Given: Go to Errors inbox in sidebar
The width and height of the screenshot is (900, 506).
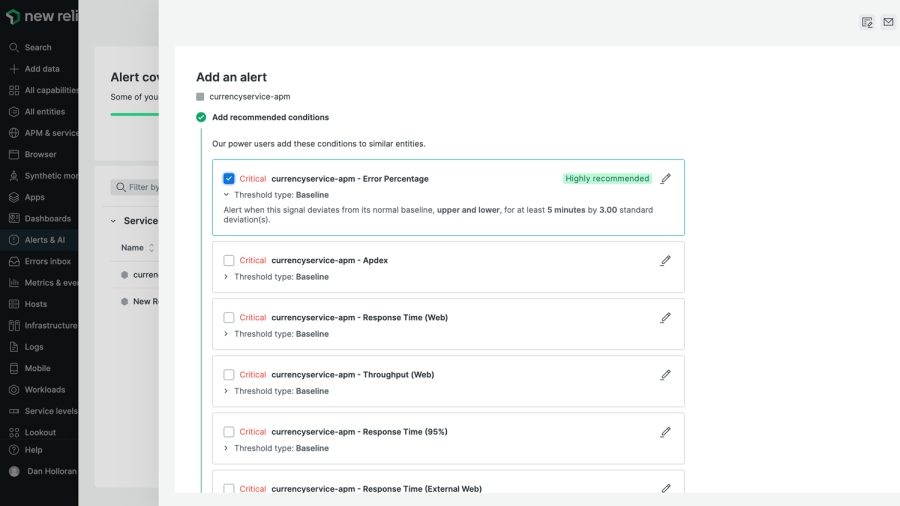Looking at the screenshot, I should click(47, 261).
